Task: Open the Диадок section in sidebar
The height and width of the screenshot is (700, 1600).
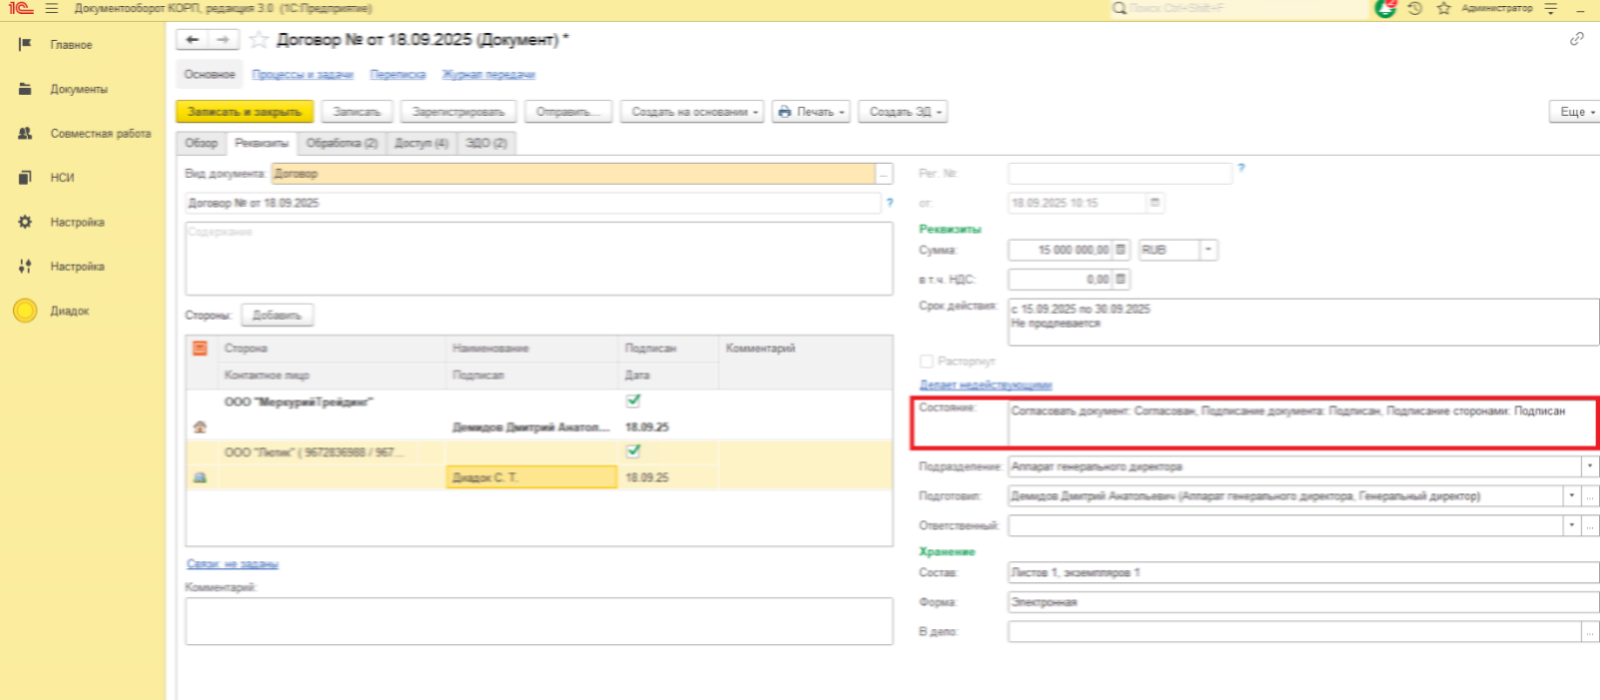Action: pos(69,311)
